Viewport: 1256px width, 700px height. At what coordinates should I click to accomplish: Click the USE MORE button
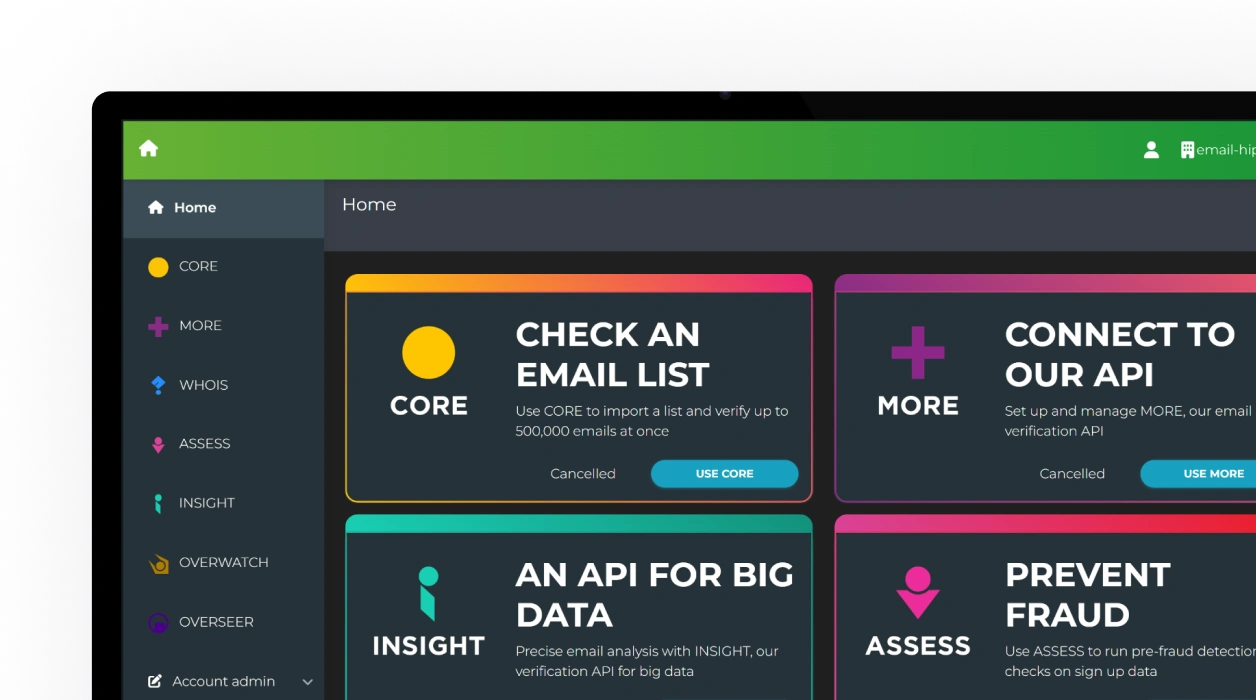pyautogui.click(x=1198, y=474)
